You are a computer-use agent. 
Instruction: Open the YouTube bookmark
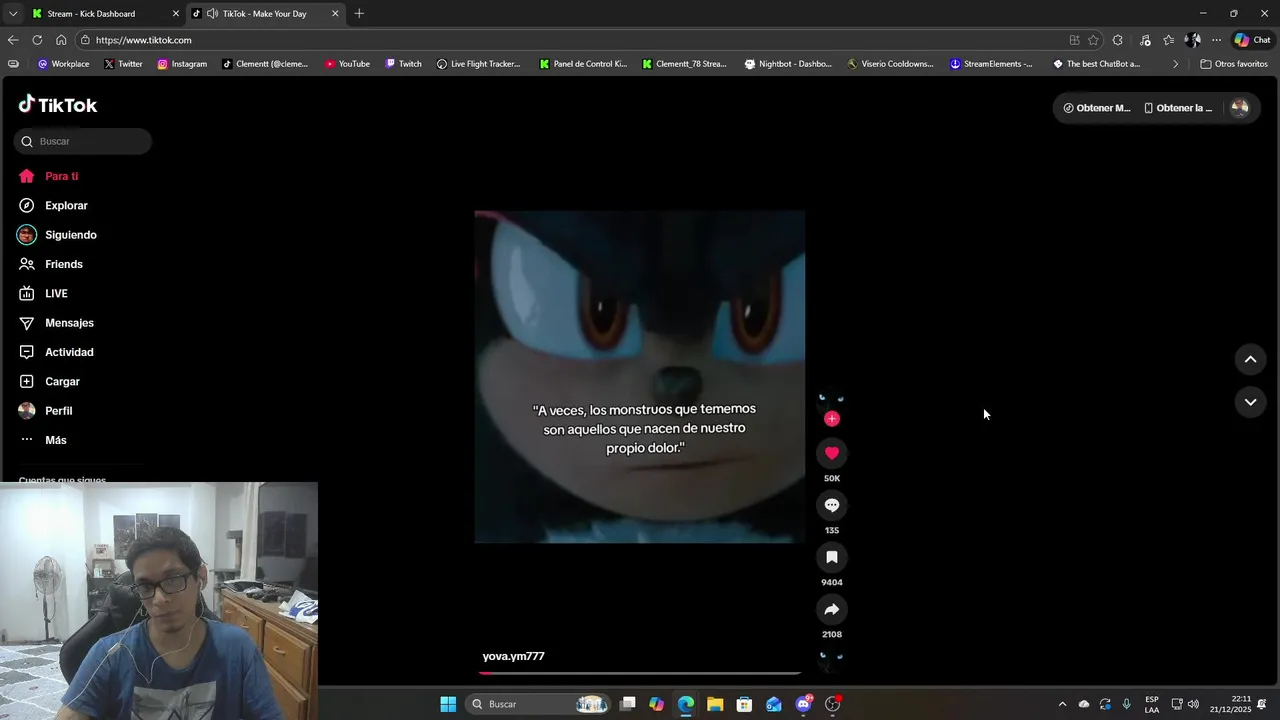(347, 64)
